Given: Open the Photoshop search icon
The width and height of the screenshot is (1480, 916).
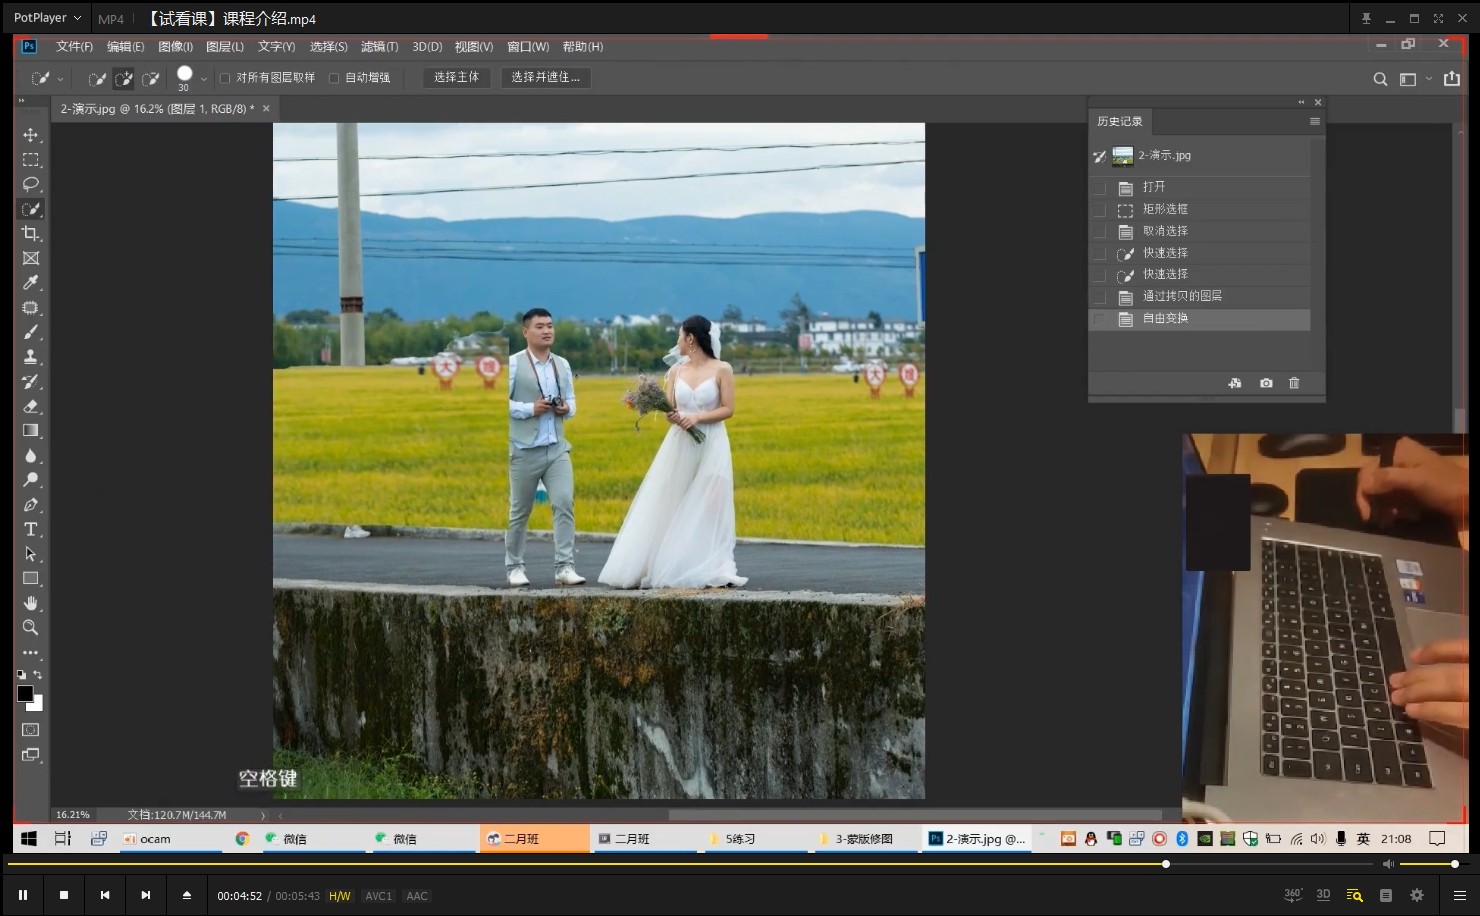Looking at the screenshot, I should tap(1380, 79).
